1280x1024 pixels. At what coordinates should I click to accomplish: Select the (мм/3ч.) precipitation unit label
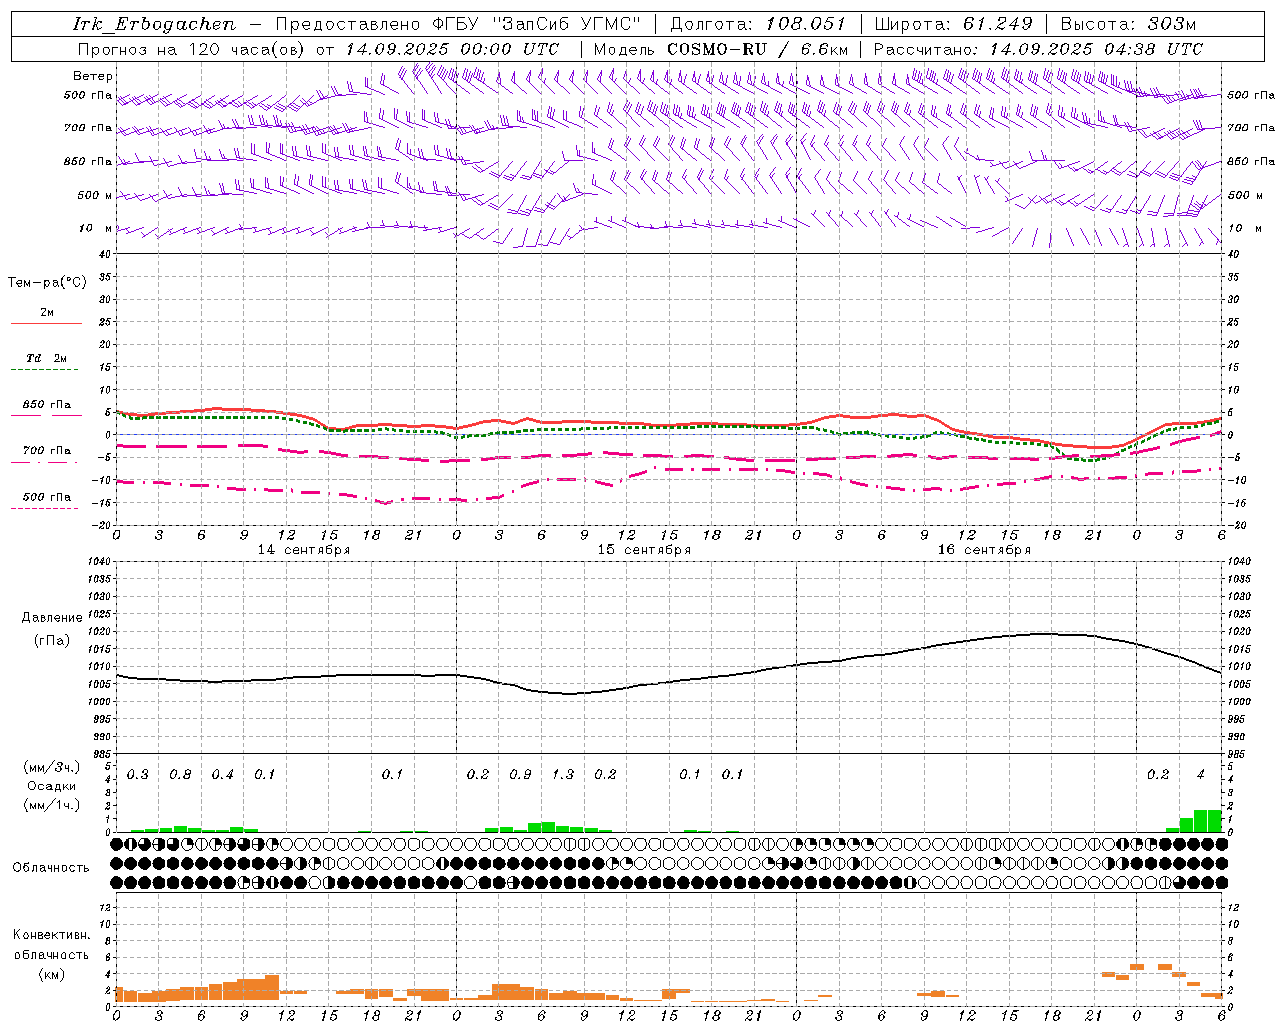pos(51,767)
